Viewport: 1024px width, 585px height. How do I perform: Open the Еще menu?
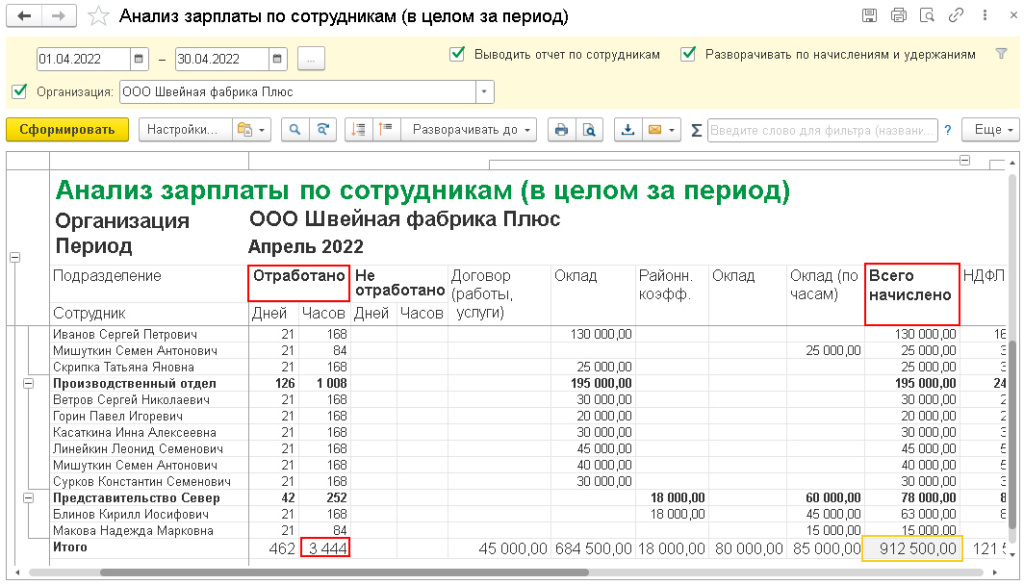pos(989,130)
